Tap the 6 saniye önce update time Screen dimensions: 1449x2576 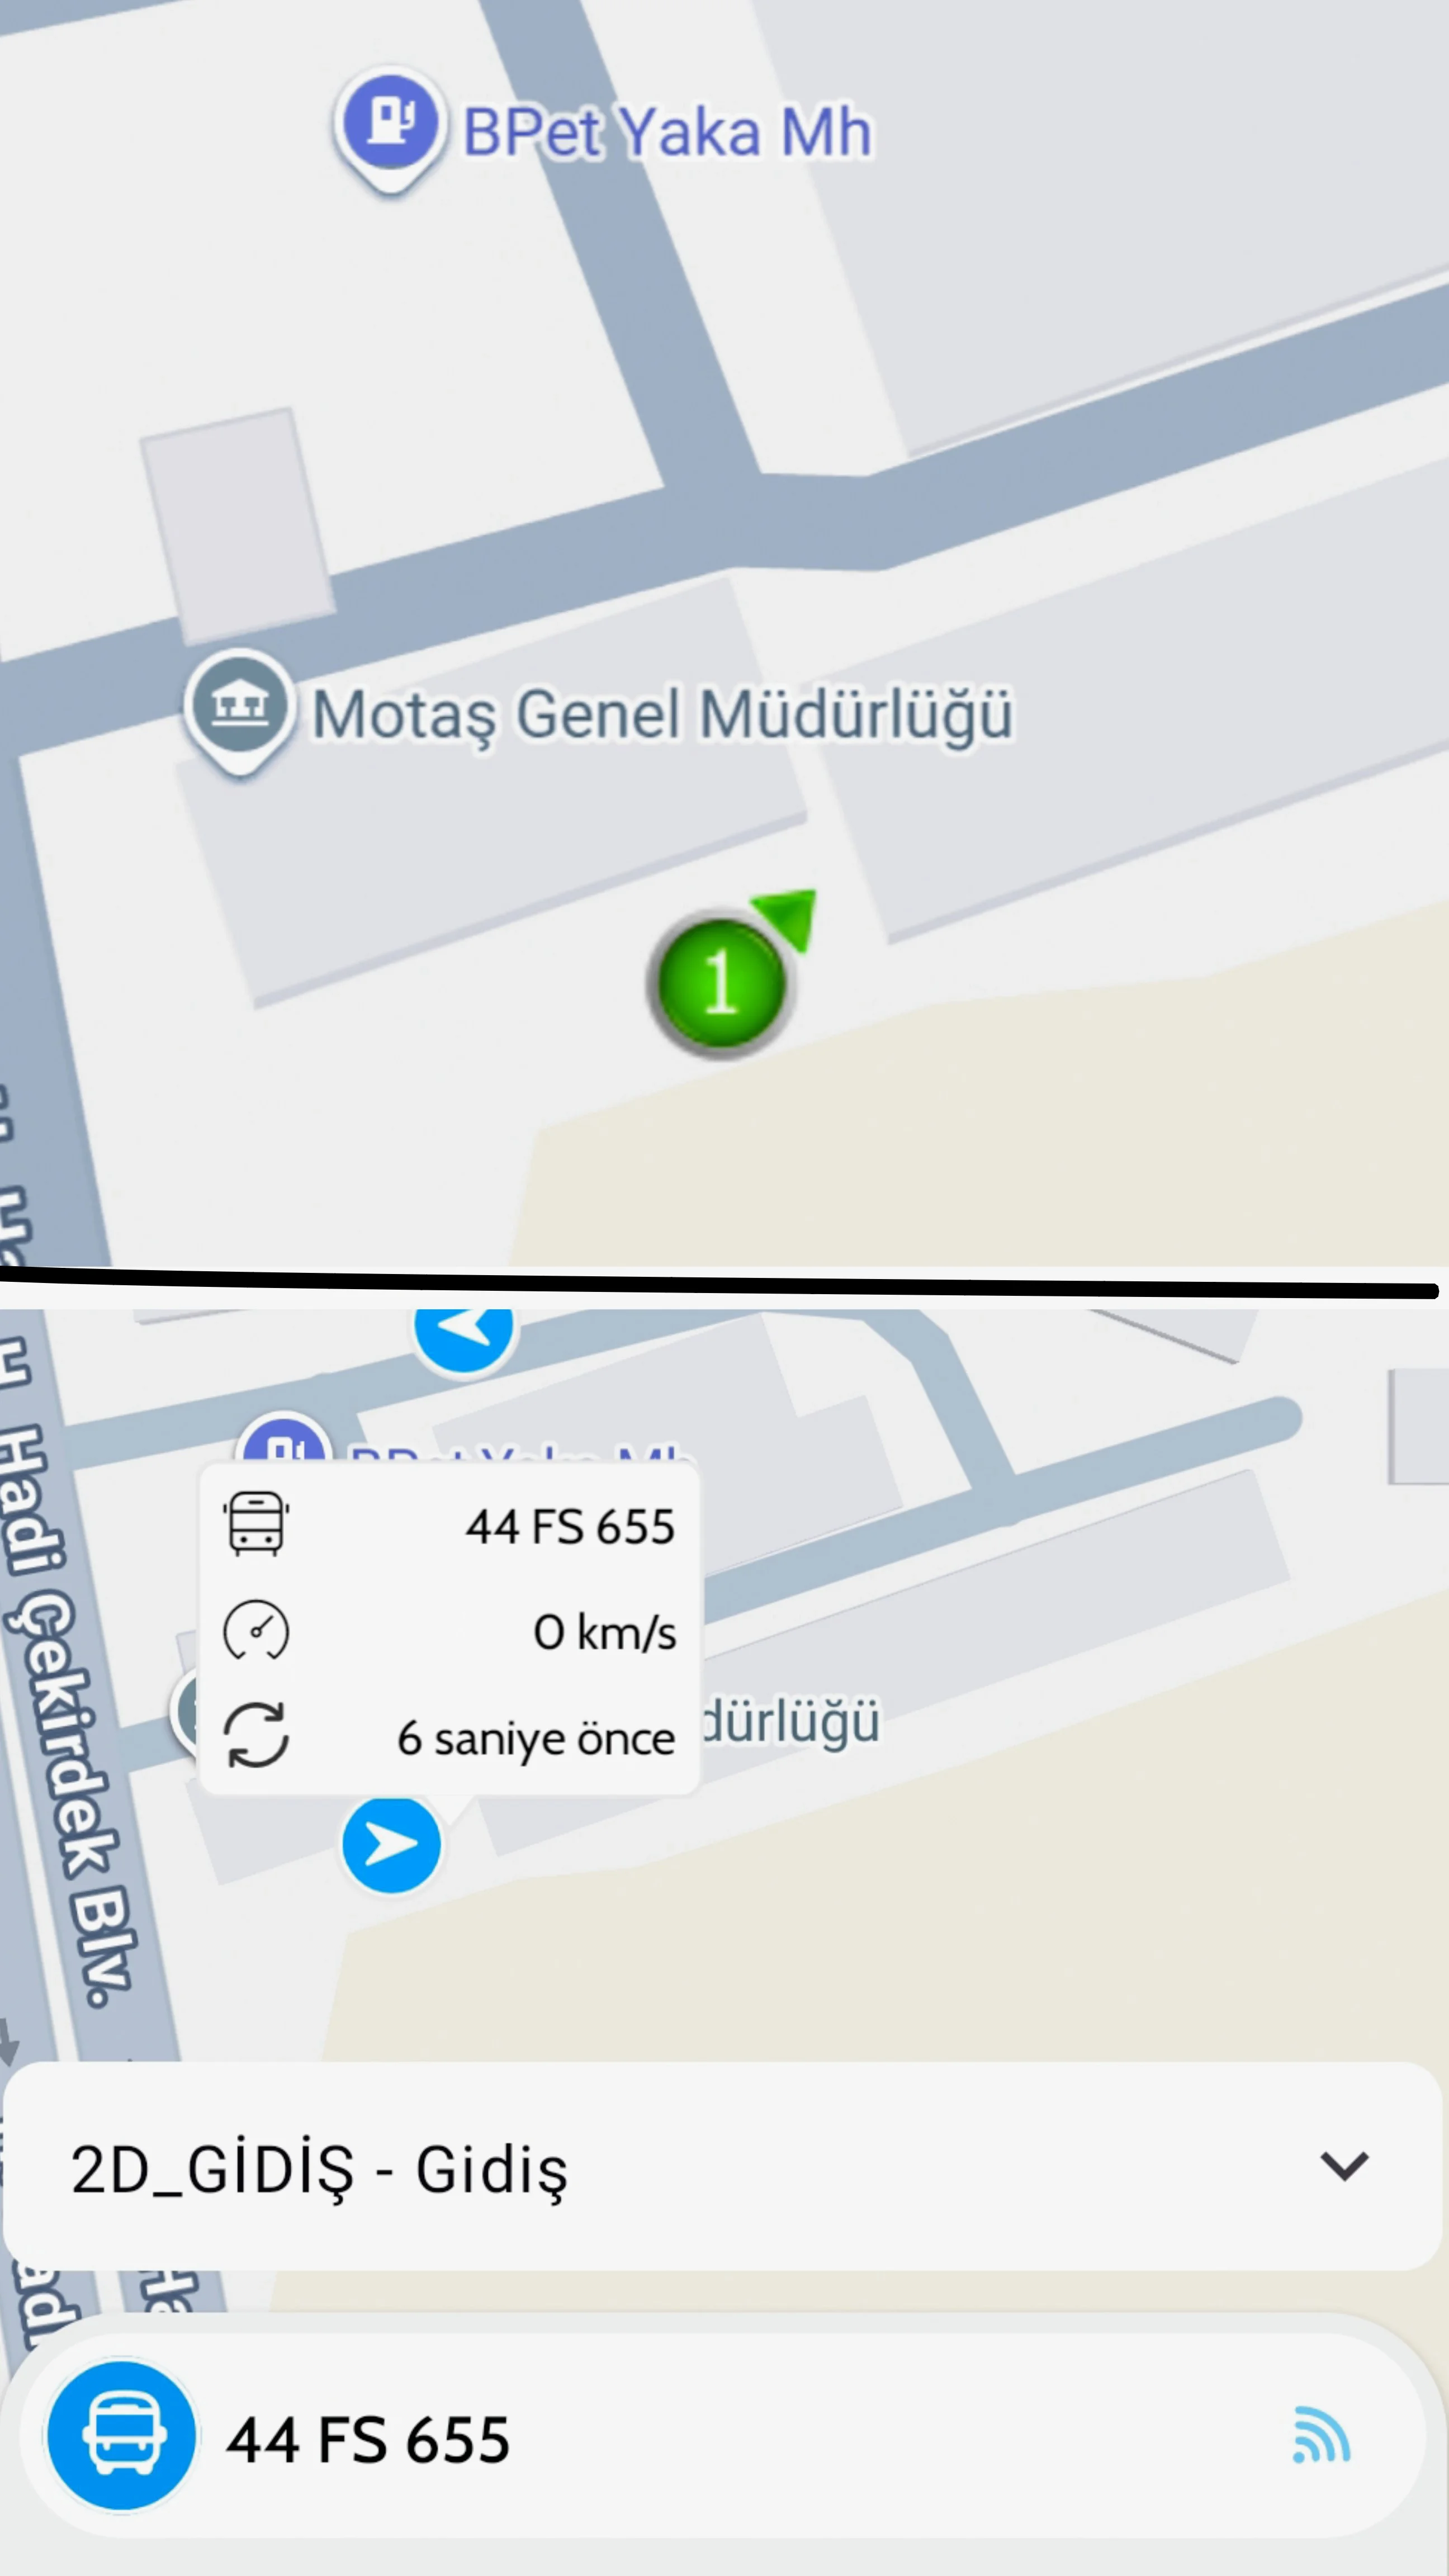(x=536, y=1738)
